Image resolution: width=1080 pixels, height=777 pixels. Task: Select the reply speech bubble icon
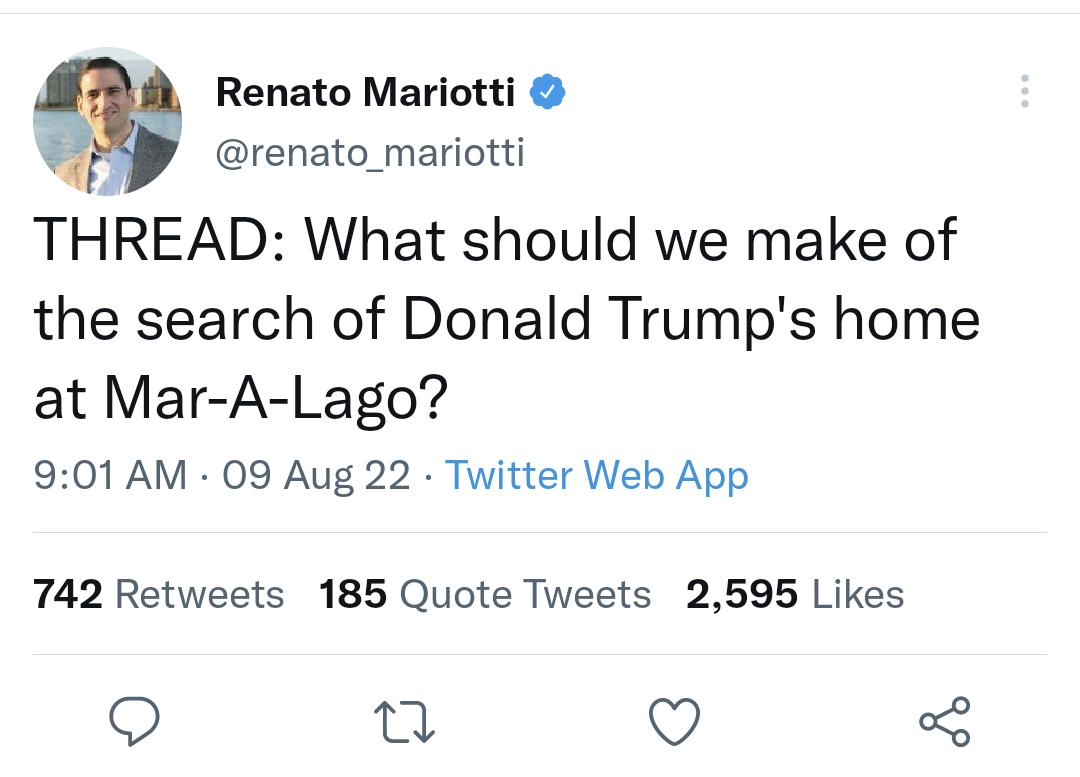pyautogui.click(x=137, y=719)
